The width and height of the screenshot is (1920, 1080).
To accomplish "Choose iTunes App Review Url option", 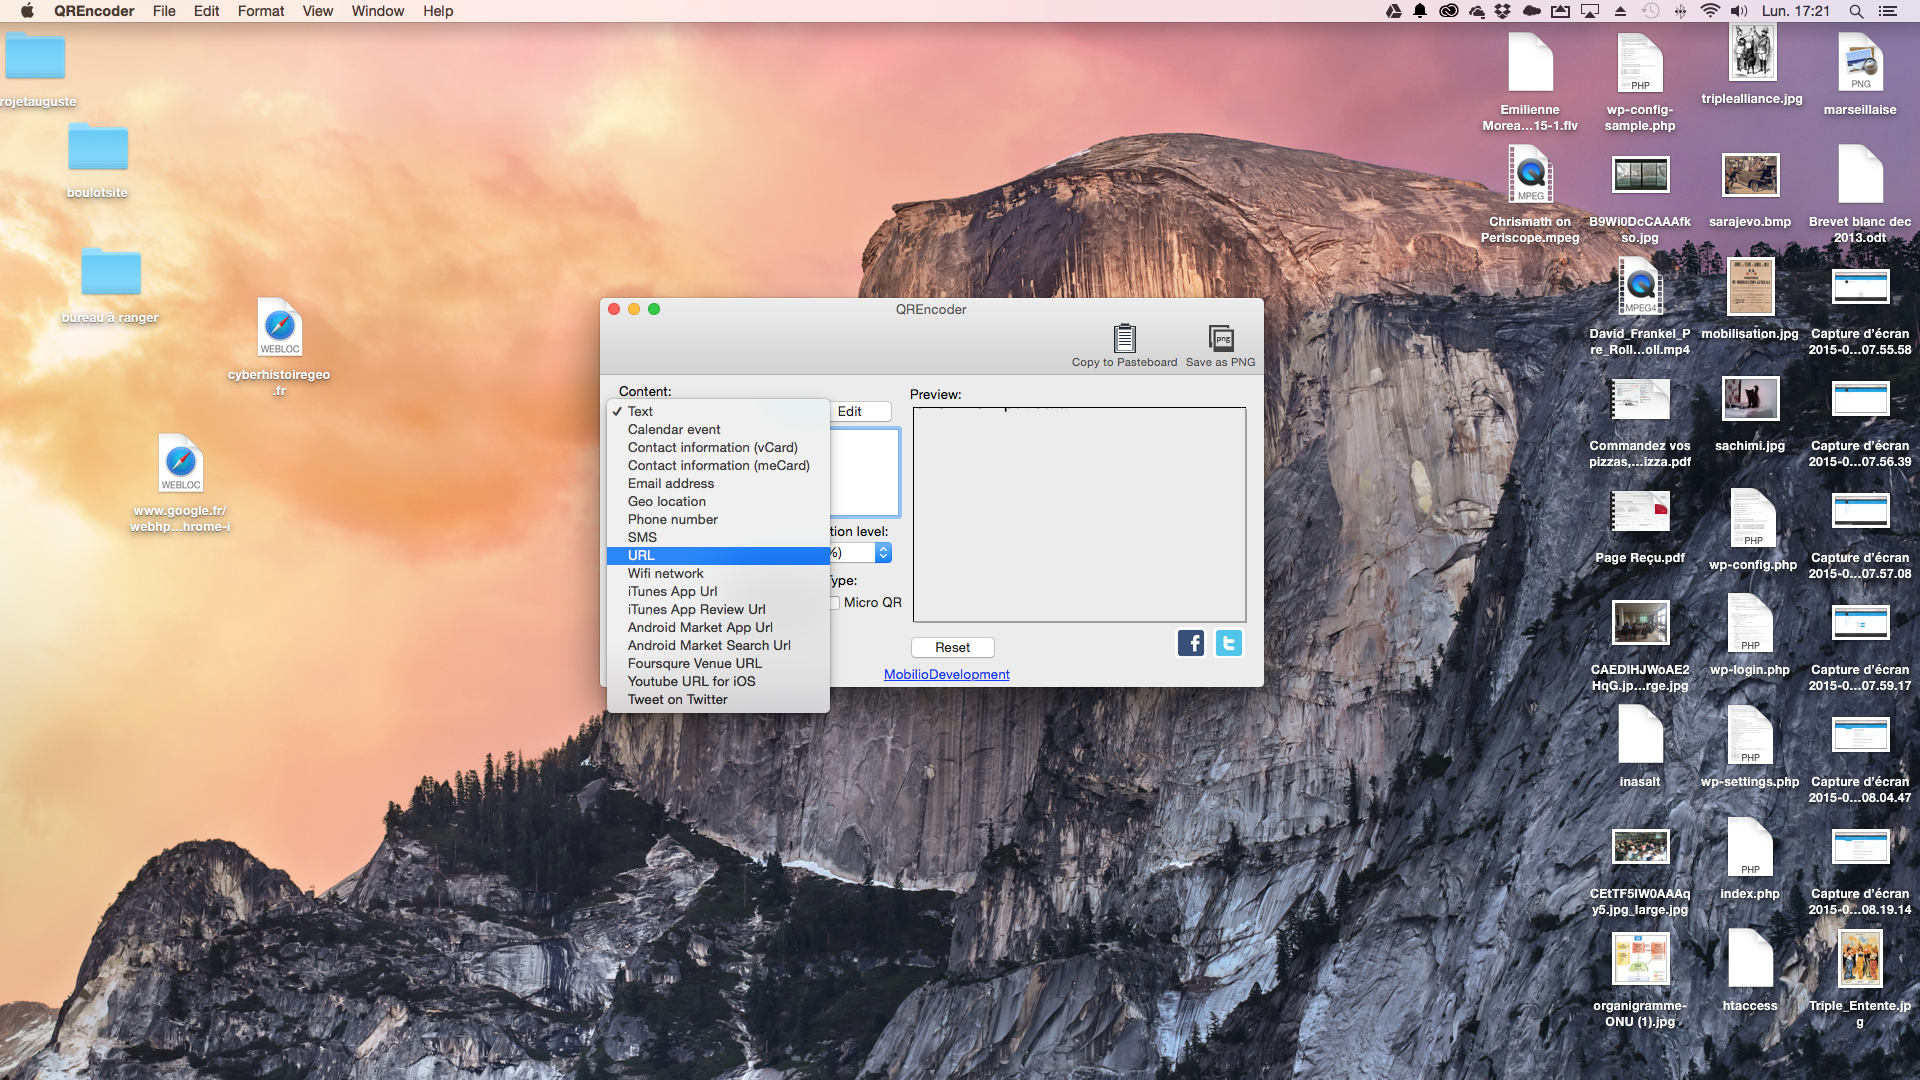I will pyautogui.click(x=718, y=609).
